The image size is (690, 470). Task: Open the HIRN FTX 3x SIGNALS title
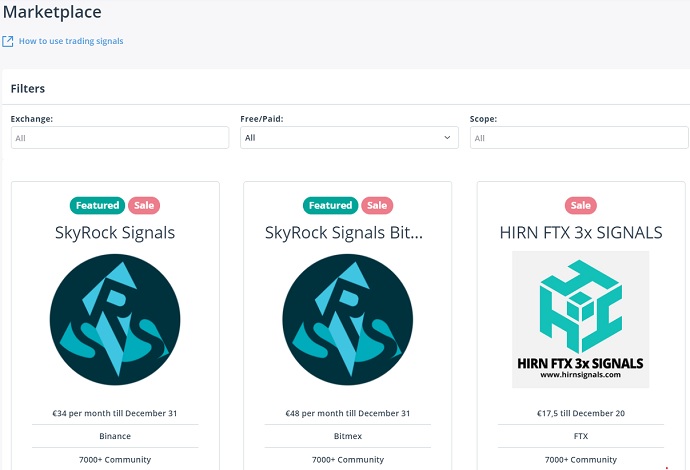pyautogui.click(x=581, y=233)
